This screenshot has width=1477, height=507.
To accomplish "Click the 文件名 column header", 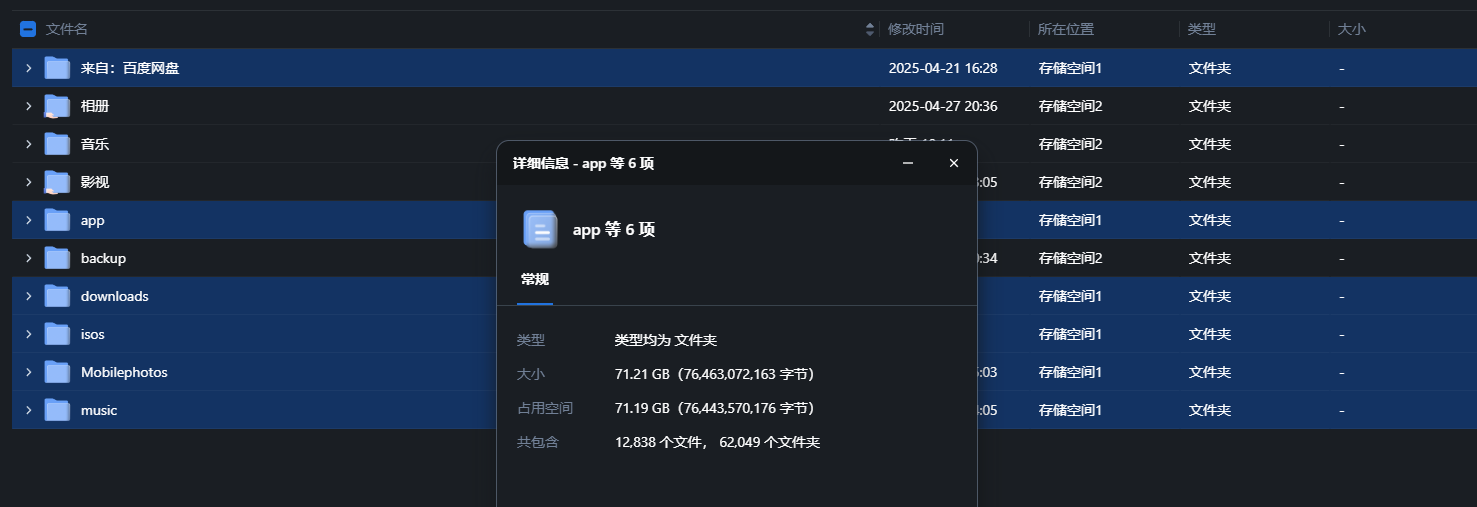I will [x=67, y=30].
